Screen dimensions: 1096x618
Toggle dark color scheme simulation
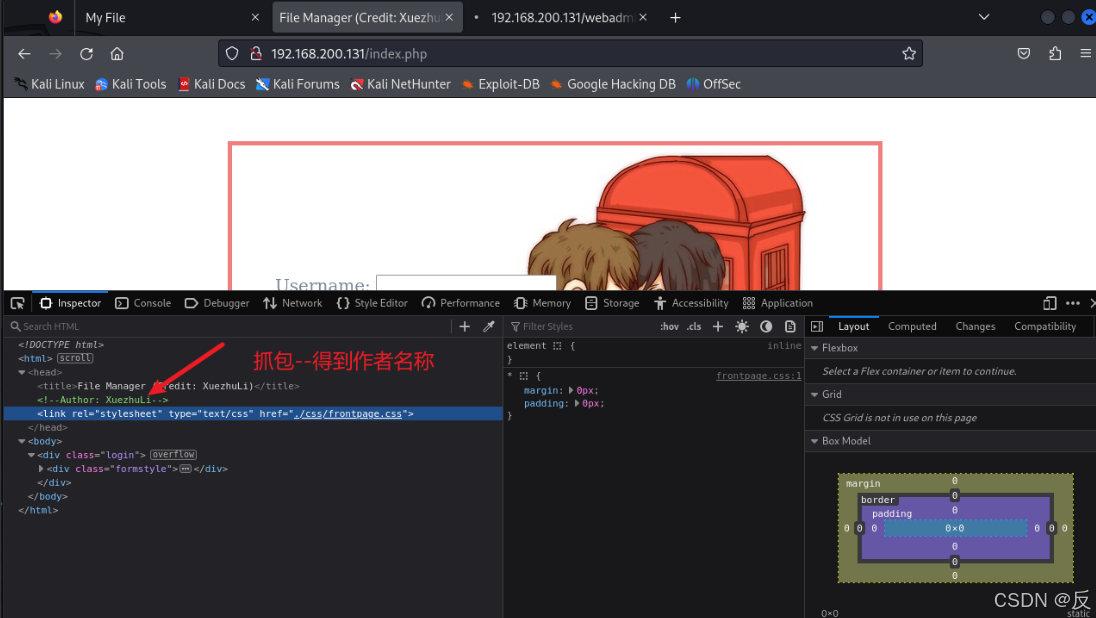[x=766, y=326]
